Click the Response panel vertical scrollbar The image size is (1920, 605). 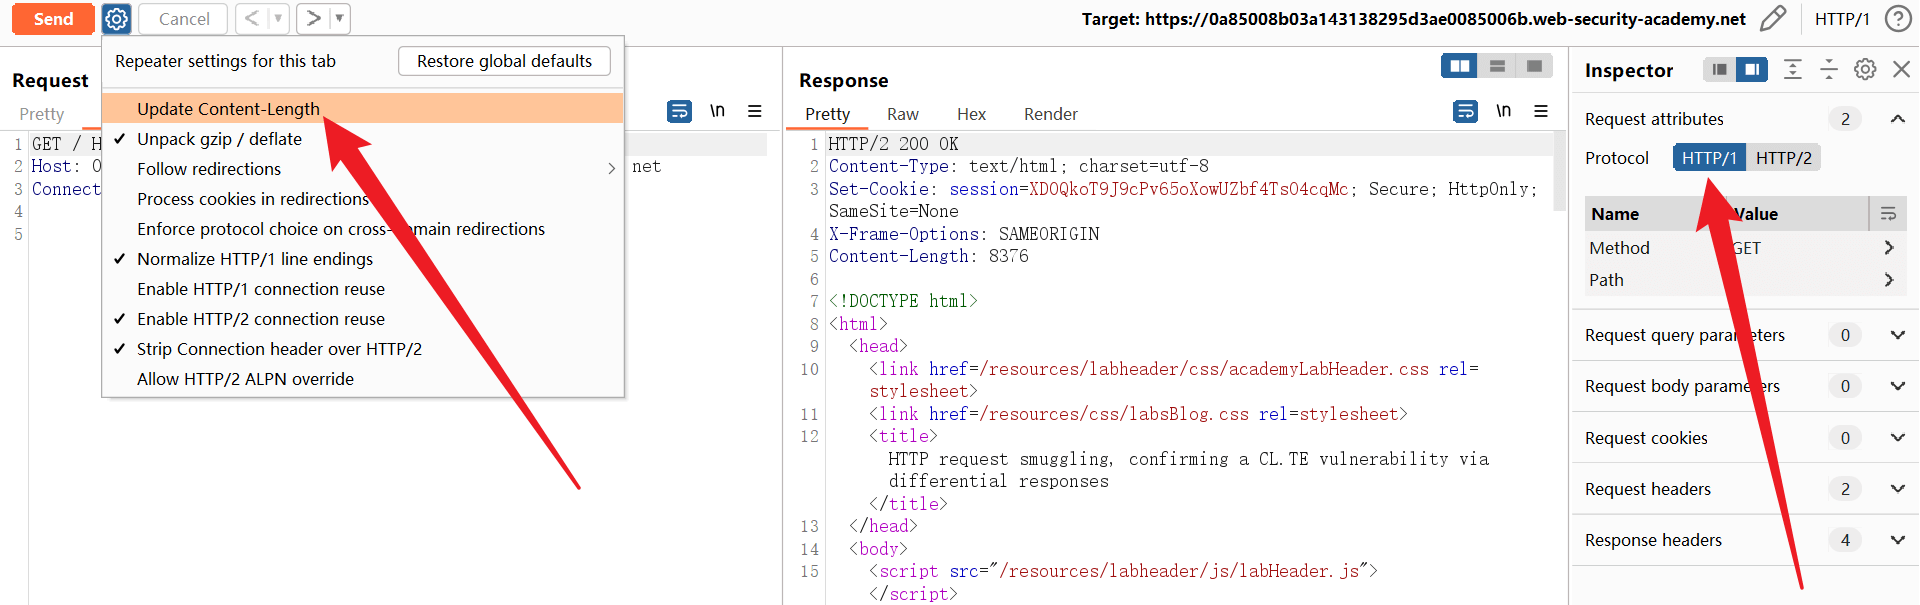pos(1559,172)
